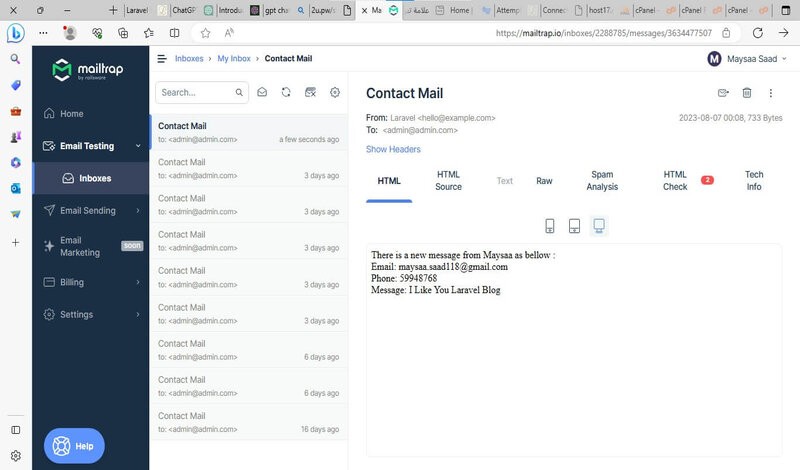The image size is (800, 470).
Task: Switch preview to desktop view
Action: (599, 226)
